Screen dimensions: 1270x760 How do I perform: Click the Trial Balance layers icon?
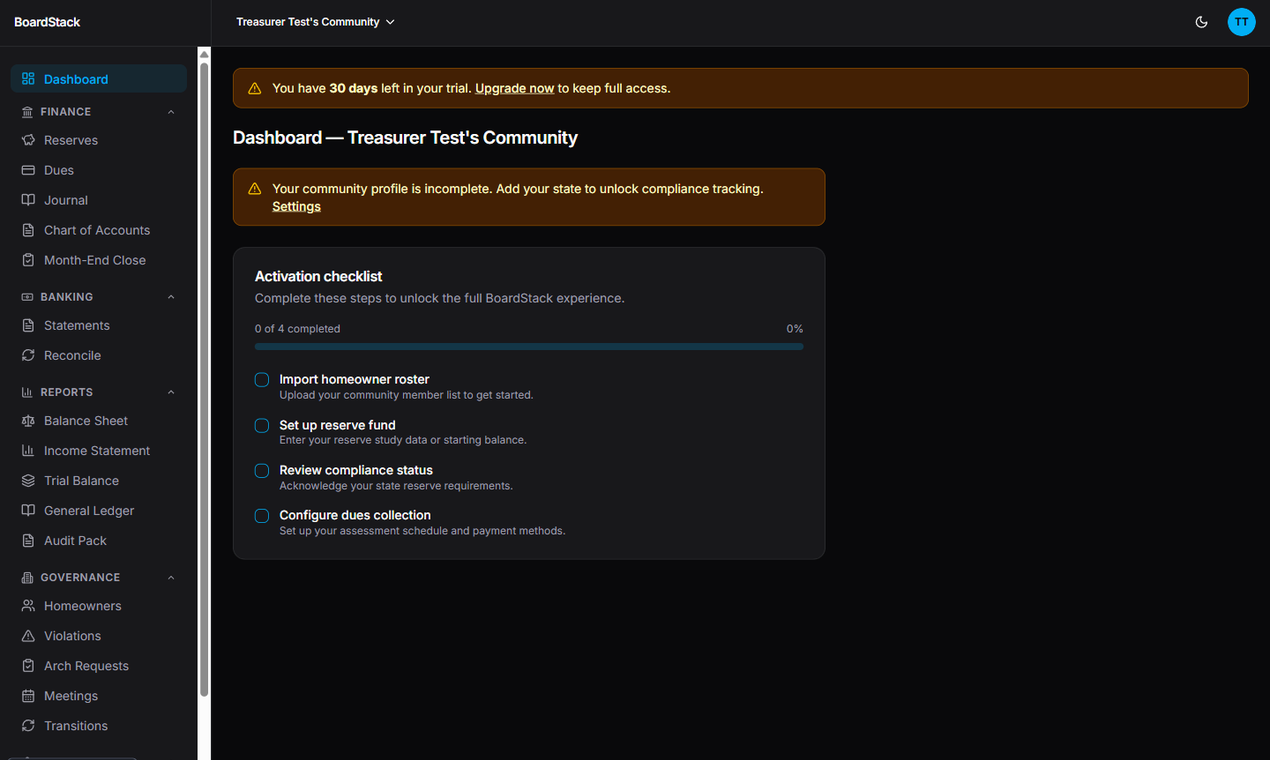click(28, 481)
